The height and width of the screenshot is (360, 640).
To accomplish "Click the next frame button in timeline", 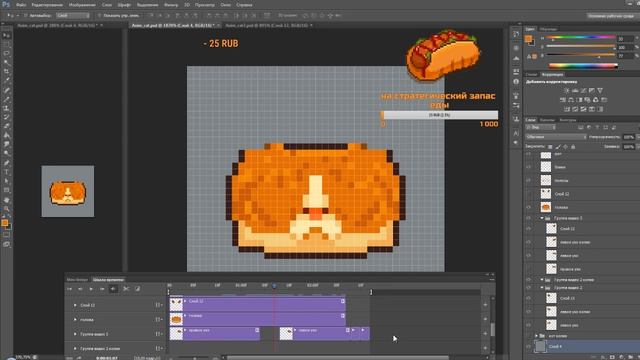I will tap(102, 289).
